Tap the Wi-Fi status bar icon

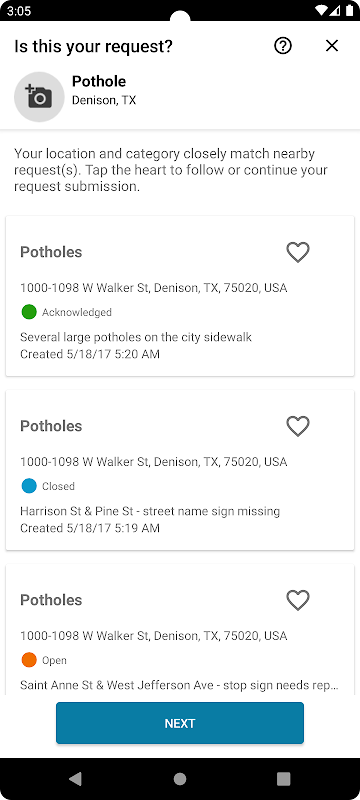(321, 11)
